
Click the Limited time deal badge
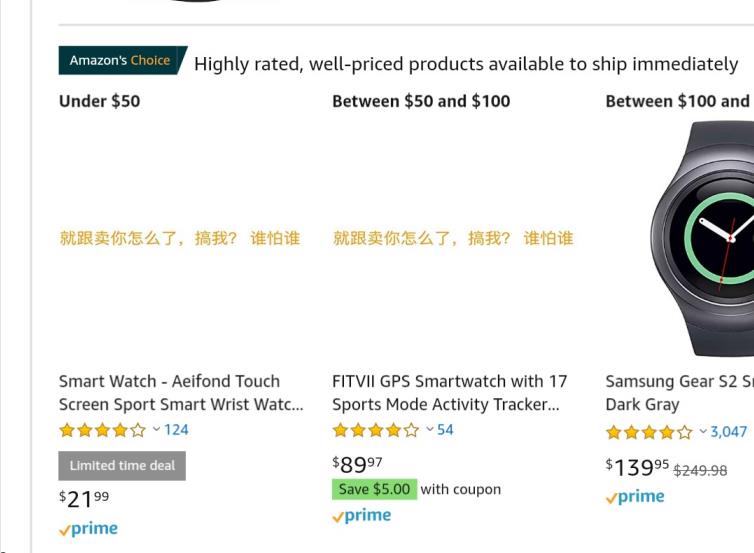122,466
